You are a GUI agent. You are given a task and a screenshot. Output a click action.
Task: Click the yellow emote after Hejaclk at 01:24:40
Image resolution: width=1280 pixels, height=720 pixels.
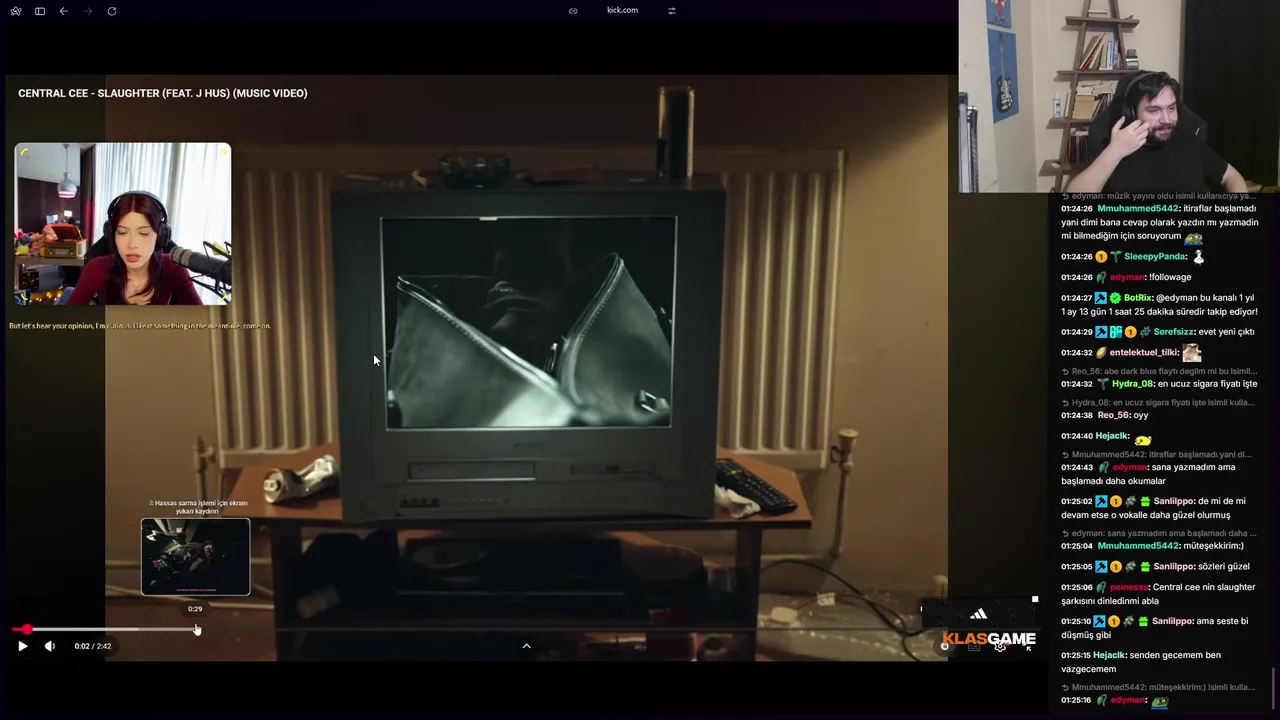click(x=1143, y=440)
